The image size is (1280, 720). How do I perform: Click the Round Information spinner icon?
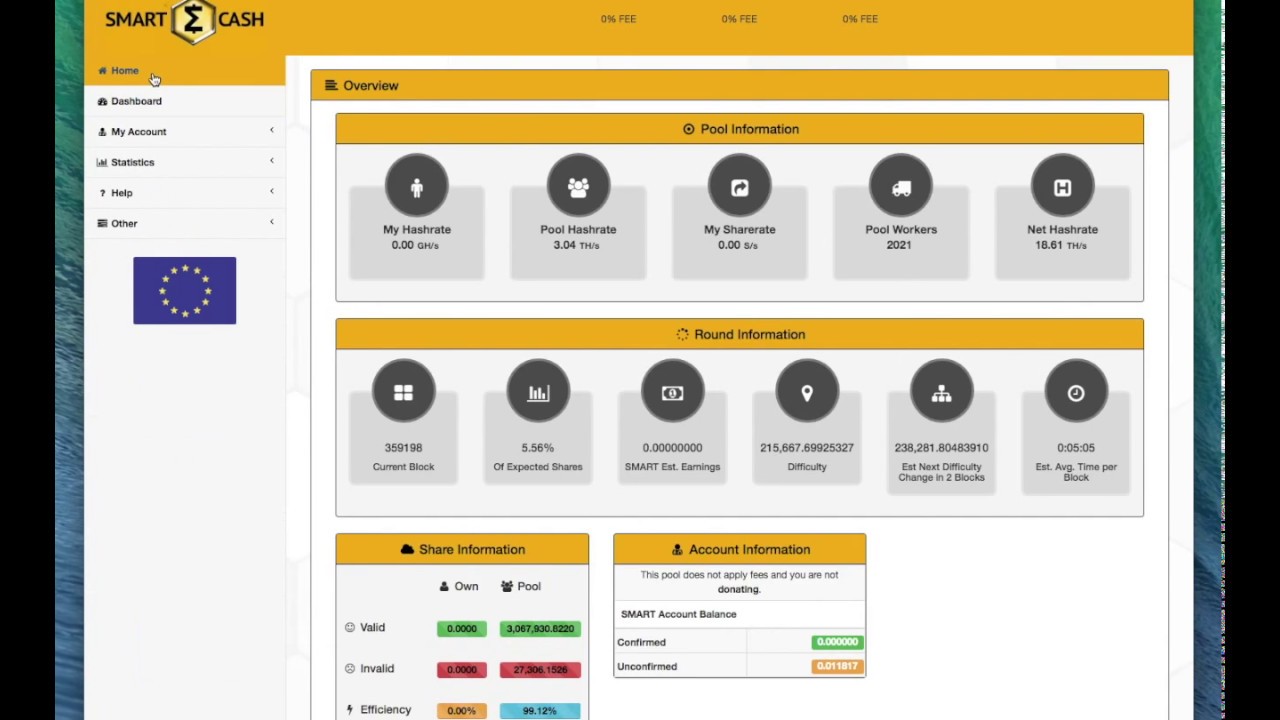tap(682, 335)
